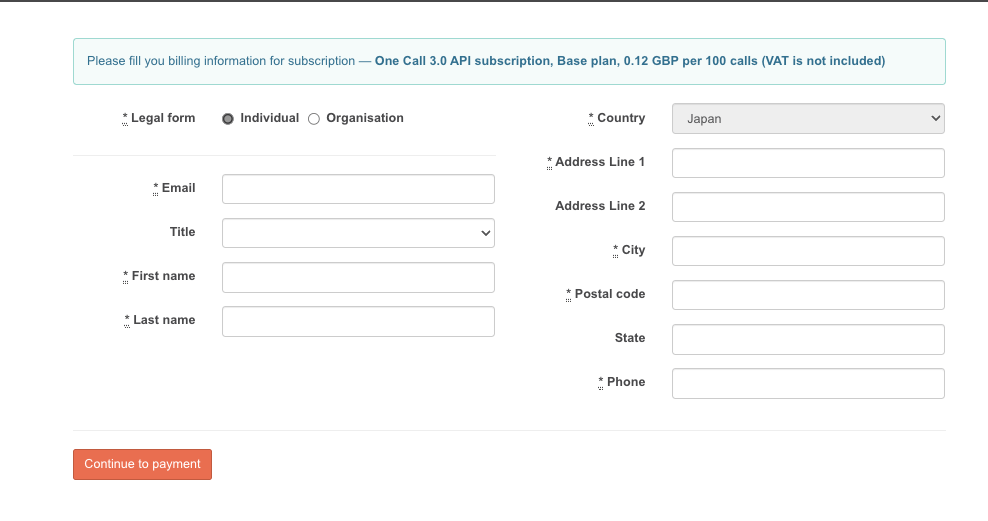The image size is (988, 521).
Task: Open the Country dropdown showing Japan
Action: tap(808, 118)
